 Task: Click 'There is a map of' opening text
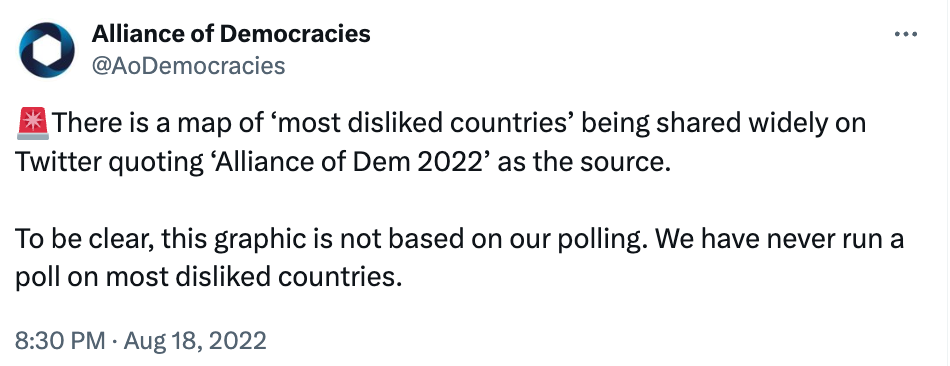154,124
